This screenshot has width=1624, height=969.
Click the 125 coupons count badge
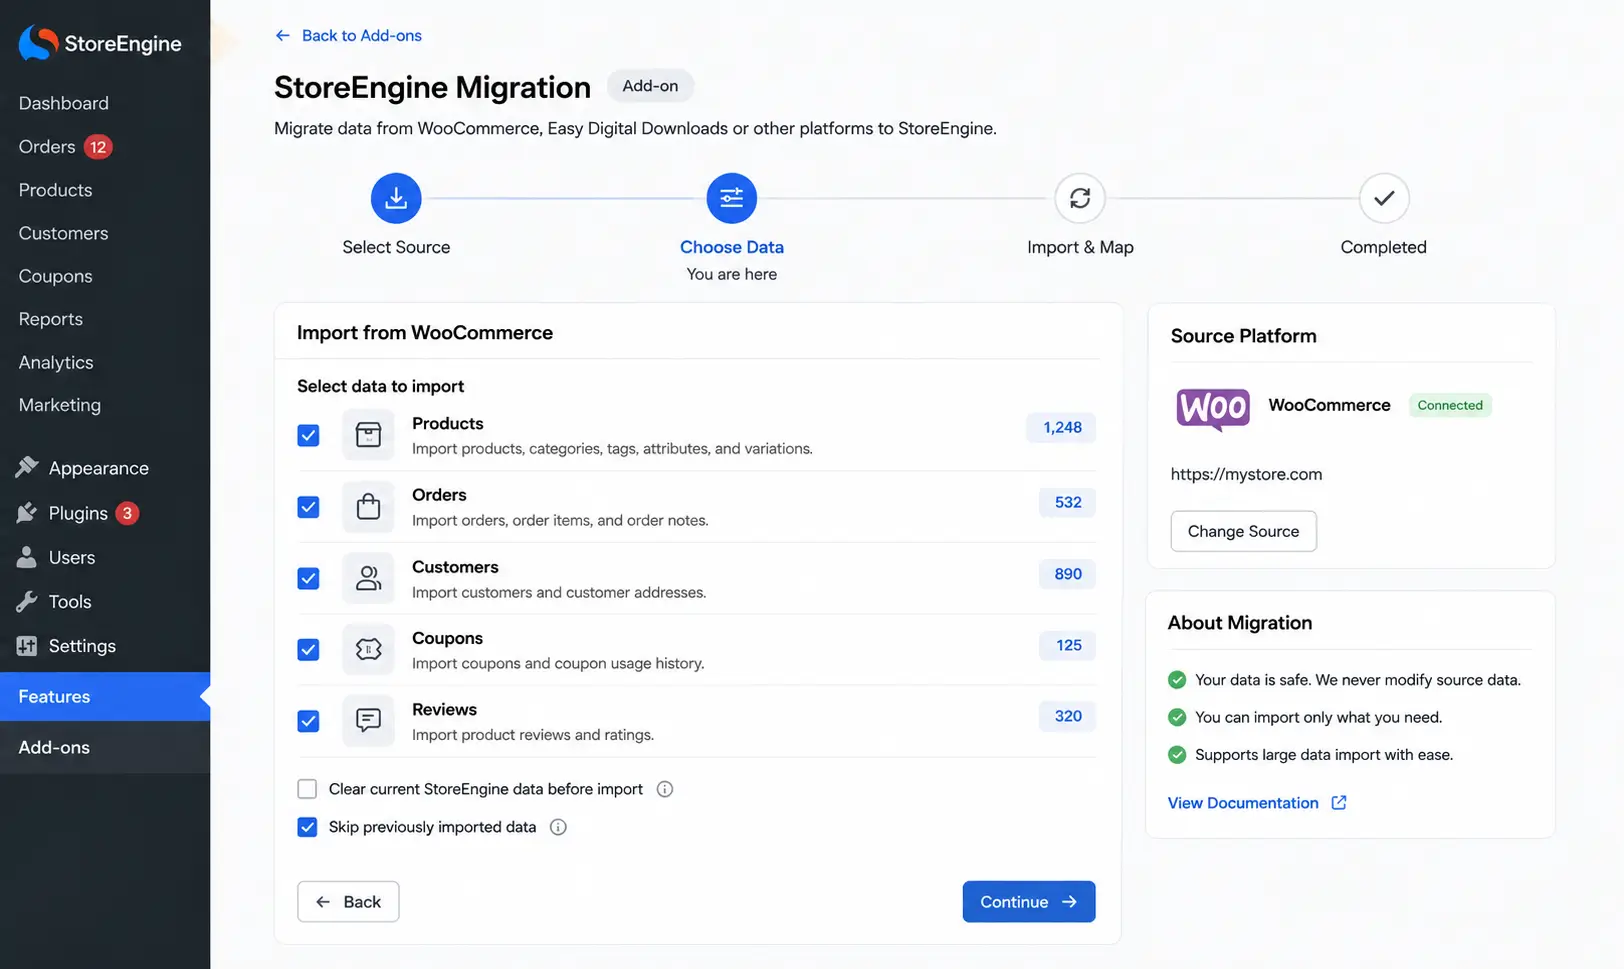pyautogui.click(x=1068, y=645)
